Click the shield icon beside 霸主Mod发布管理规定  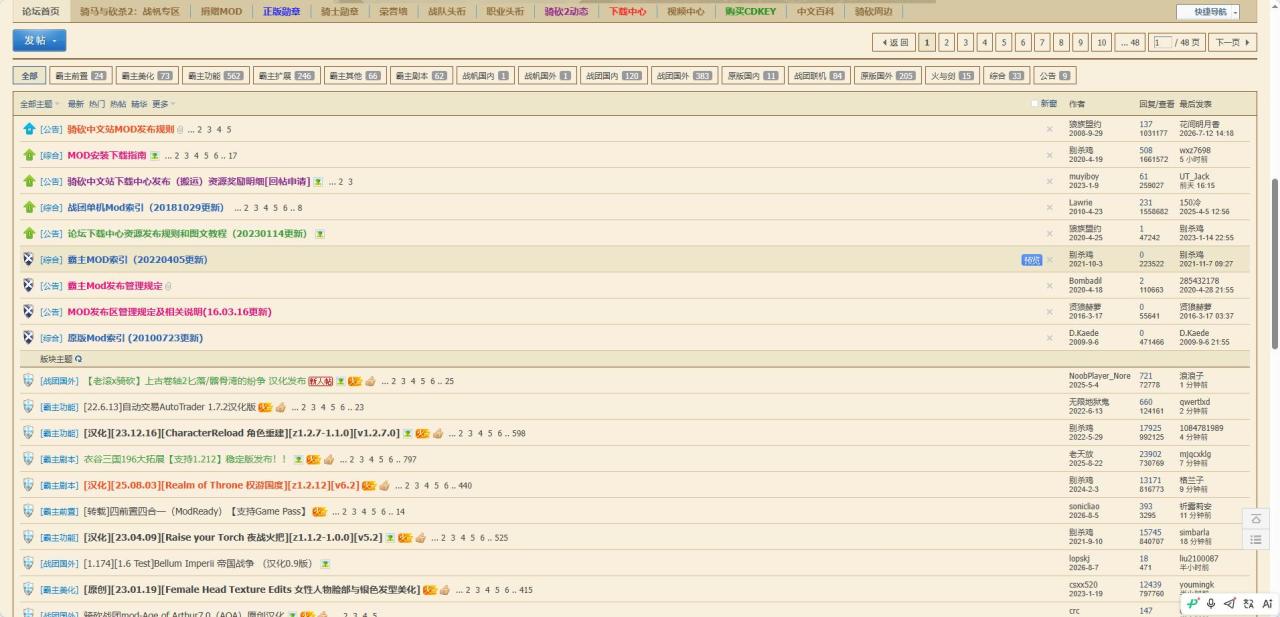tap(29, 285)
